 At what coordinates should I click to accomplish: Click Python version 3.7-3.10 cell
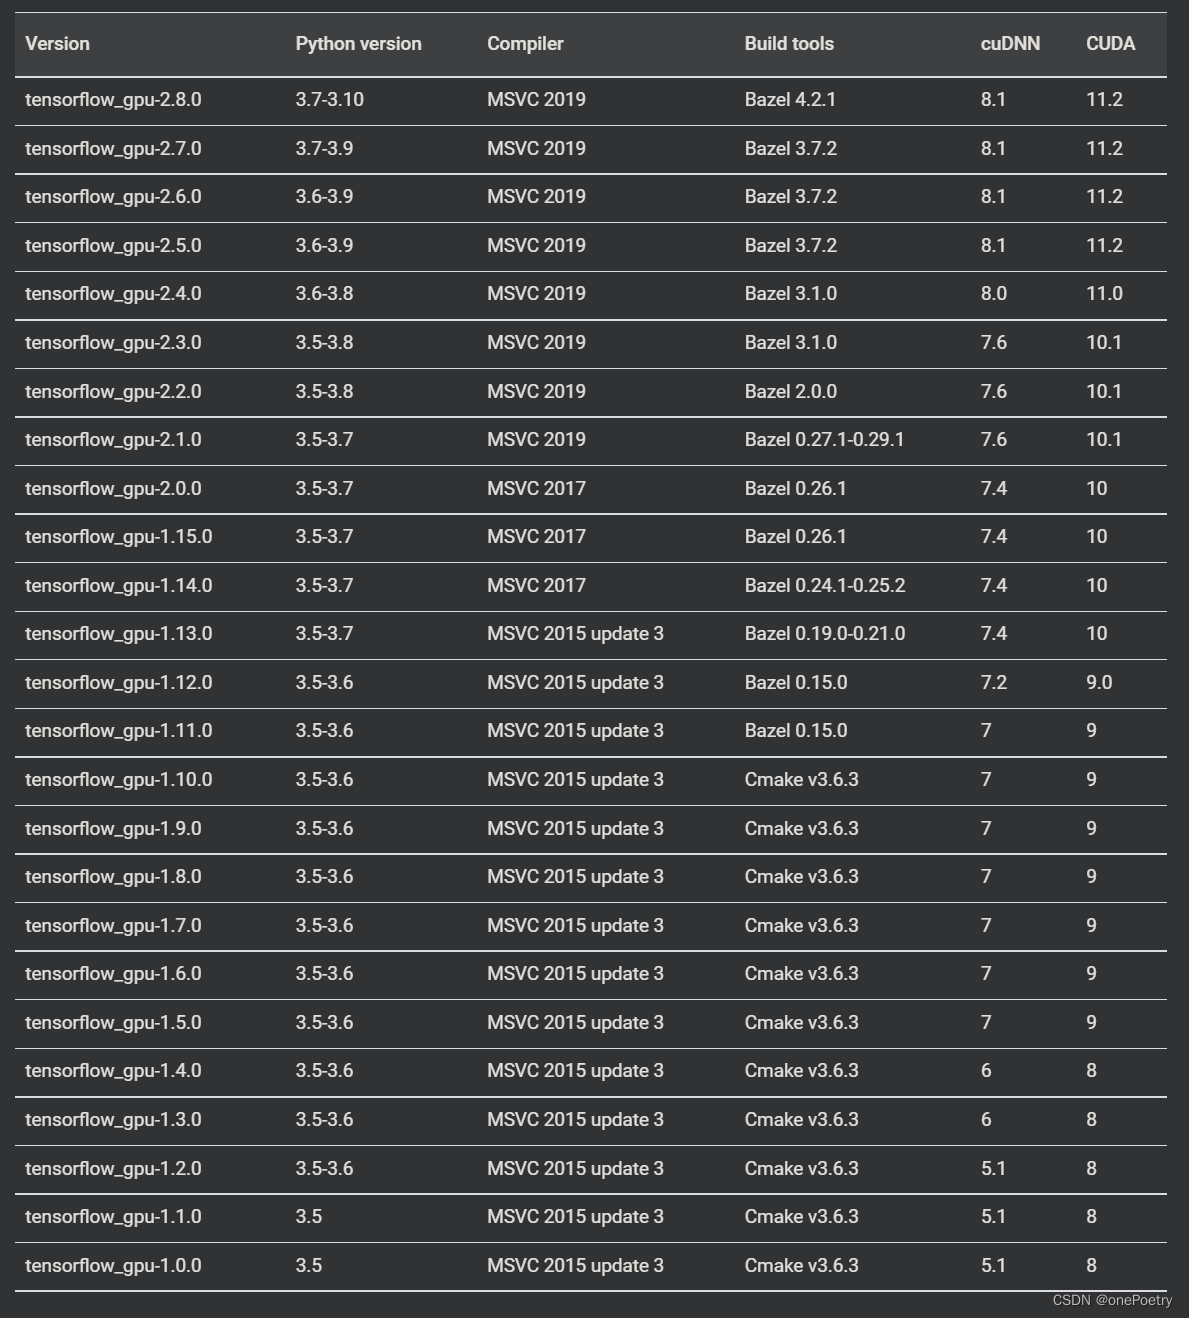click(329, 100)
